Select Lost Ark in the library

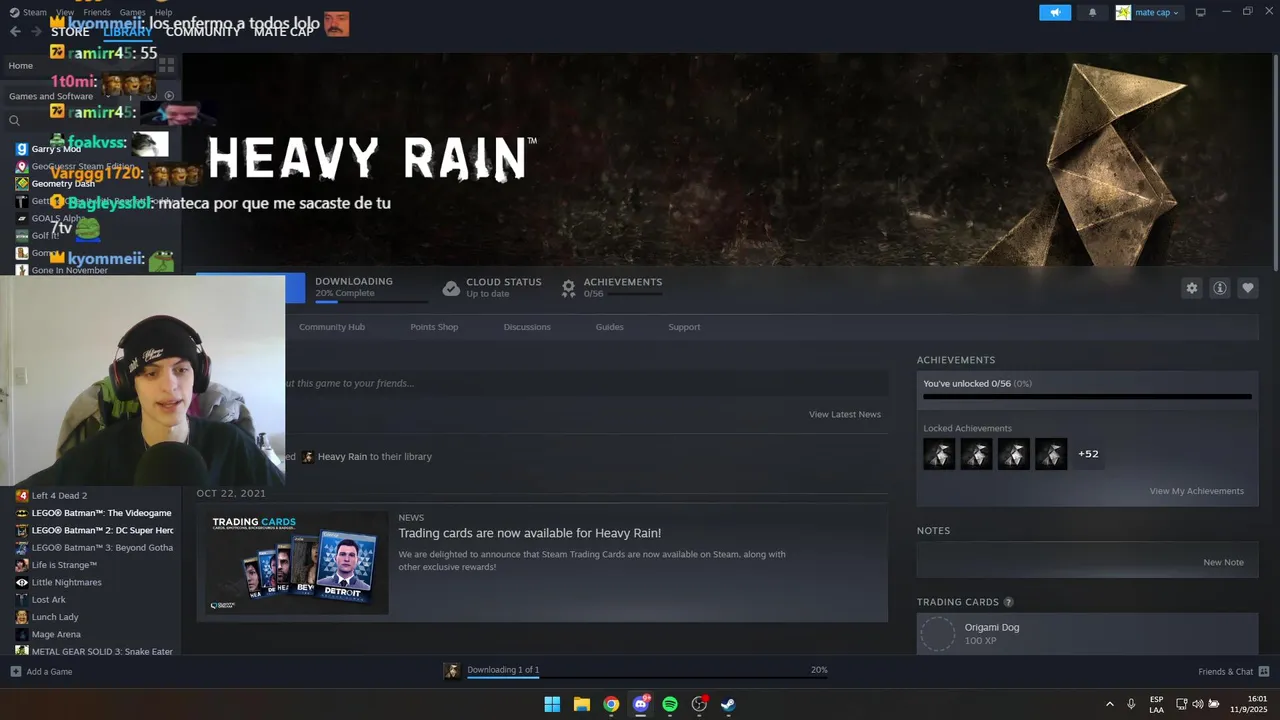(x=48, y=600)
